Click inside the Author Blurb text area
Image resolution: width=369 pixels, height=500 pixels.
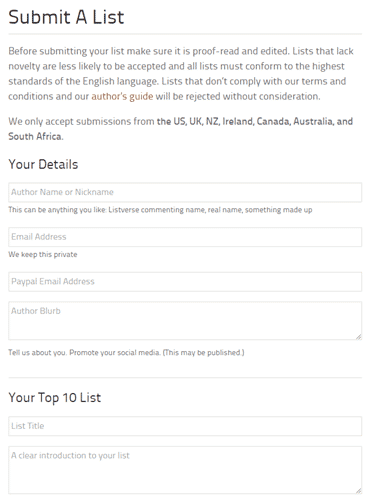[185, 321]
